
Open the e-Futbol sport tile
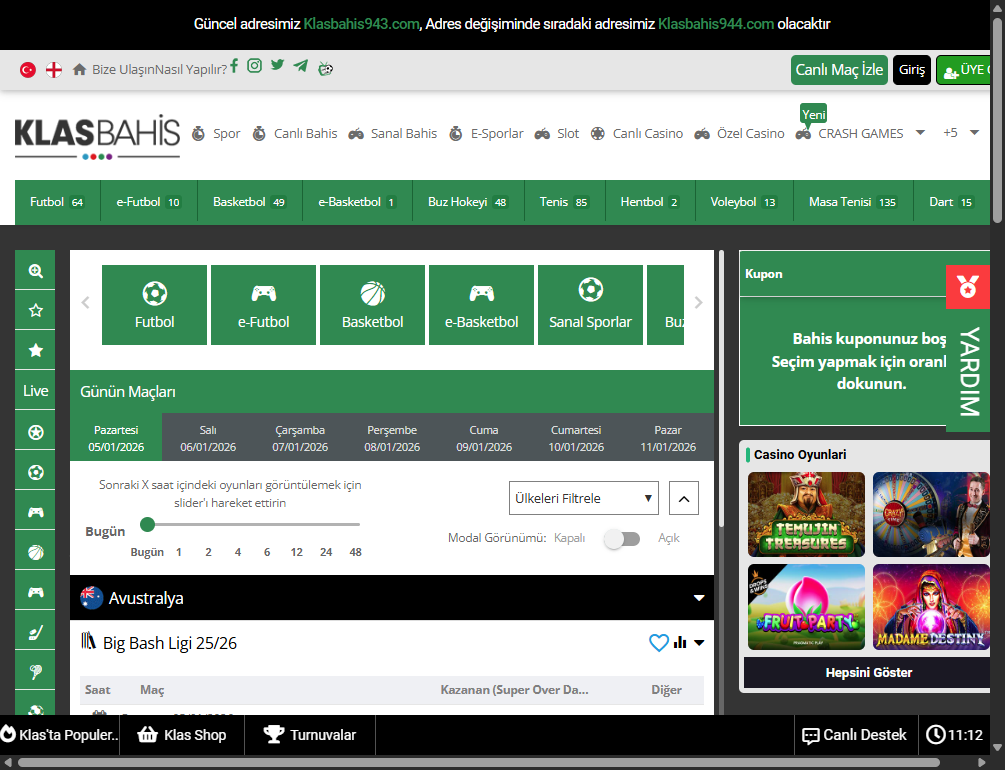(263, 305)
